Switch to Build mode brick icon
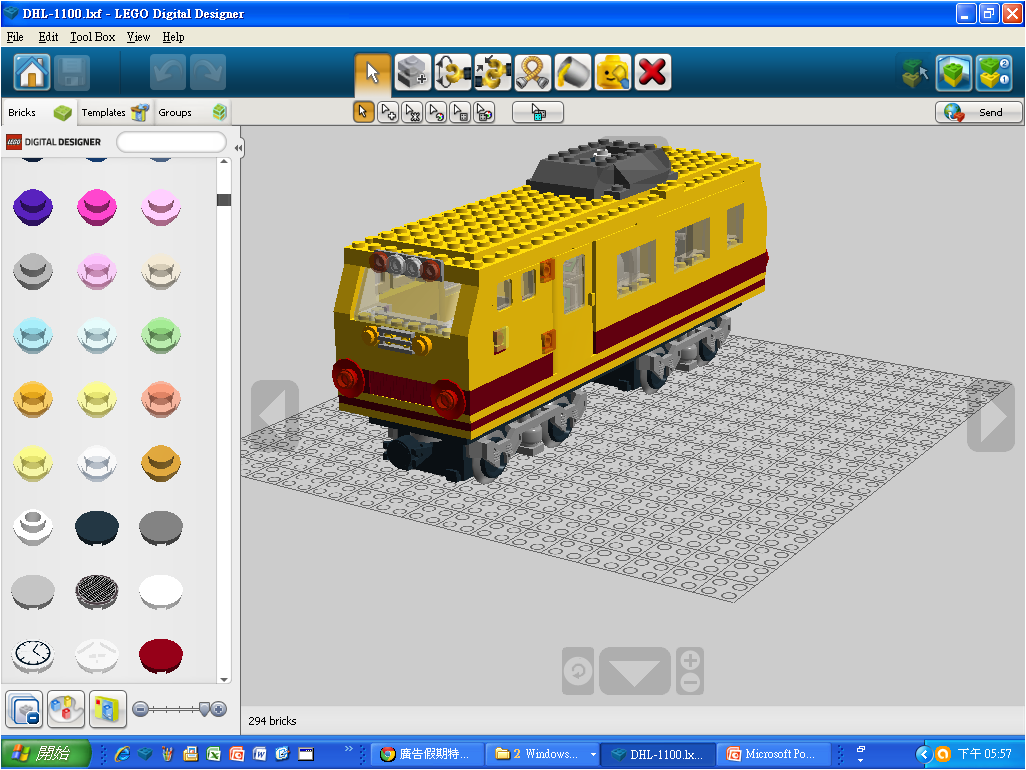1026x770 pixels. [914, 73]
